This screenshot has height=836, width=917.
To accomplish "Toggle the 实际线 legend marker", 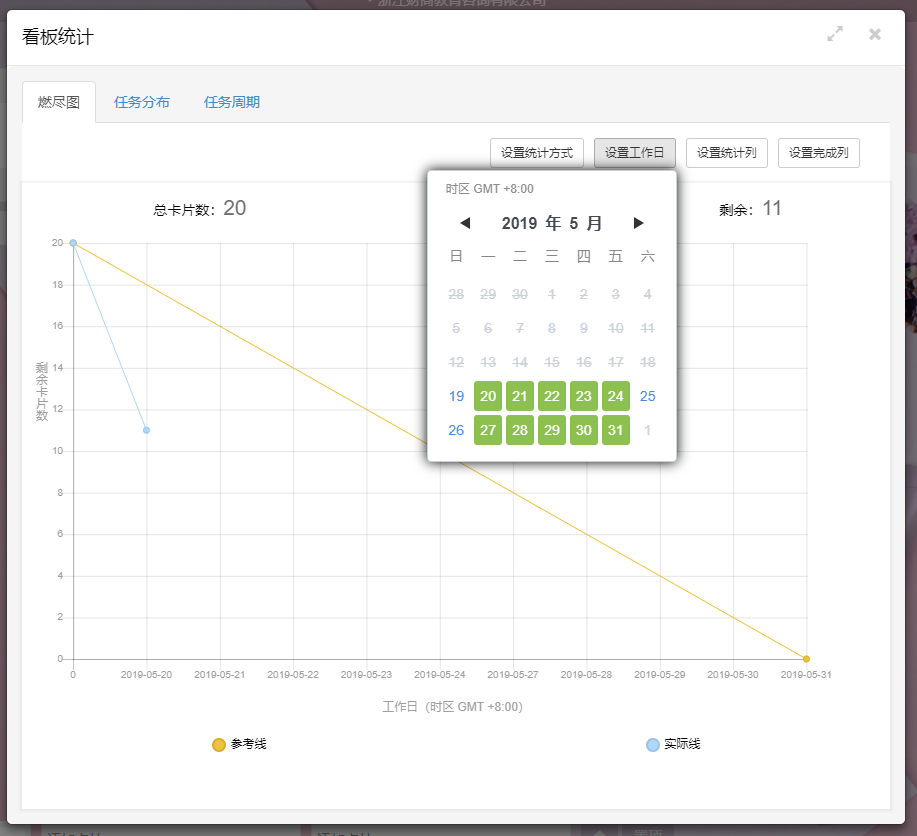I will 653,745.
